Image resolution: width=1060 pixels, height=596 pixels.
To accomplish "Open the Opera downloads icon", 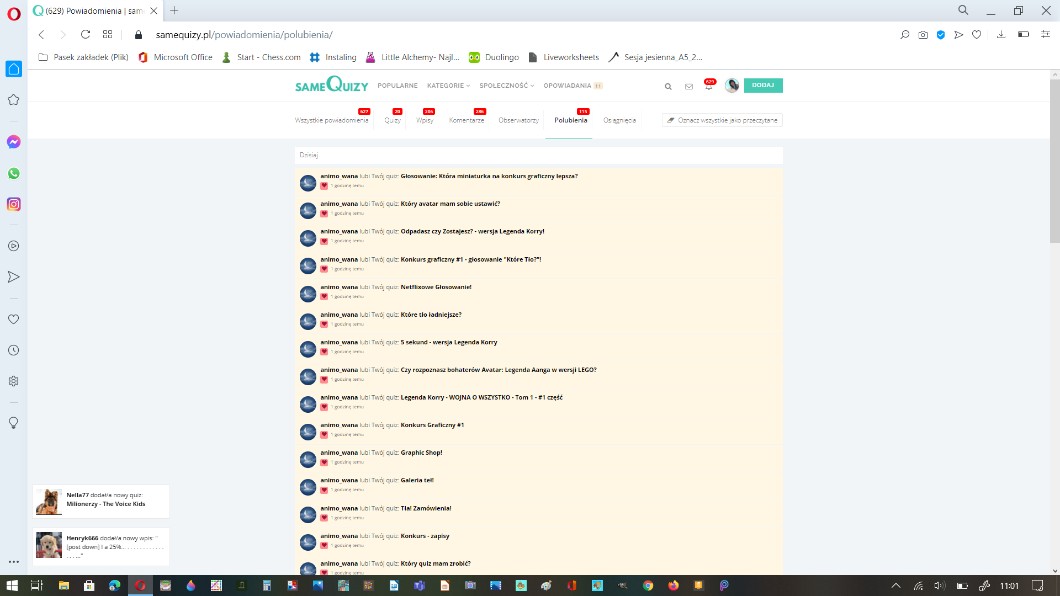I will click(x=1001, y=34).
